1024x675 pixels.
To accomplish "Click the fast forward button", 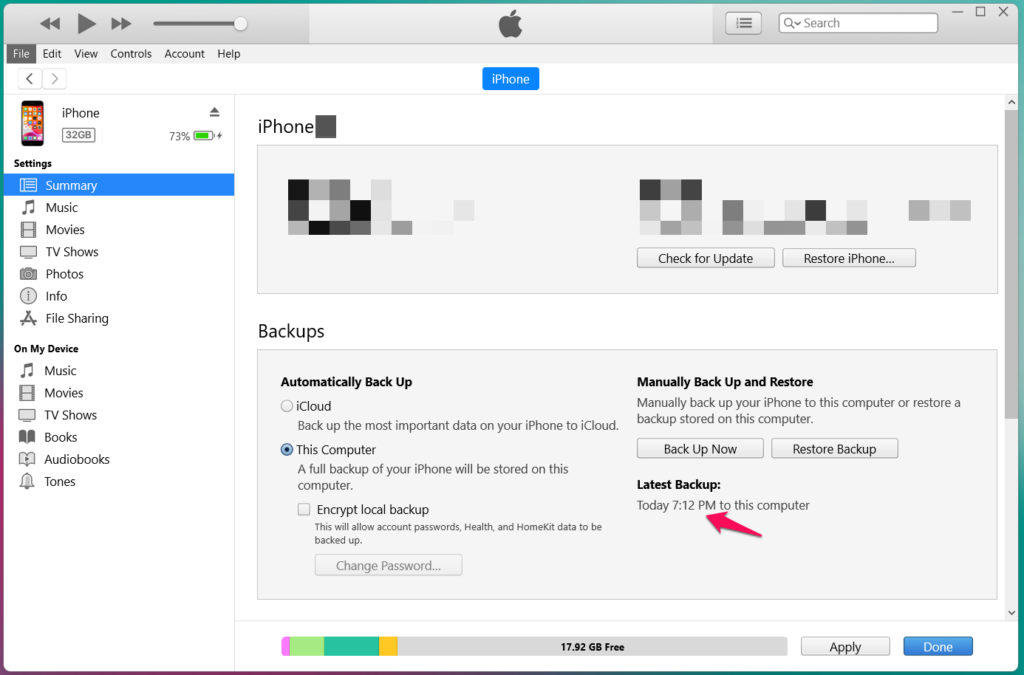I will (121, 24).
